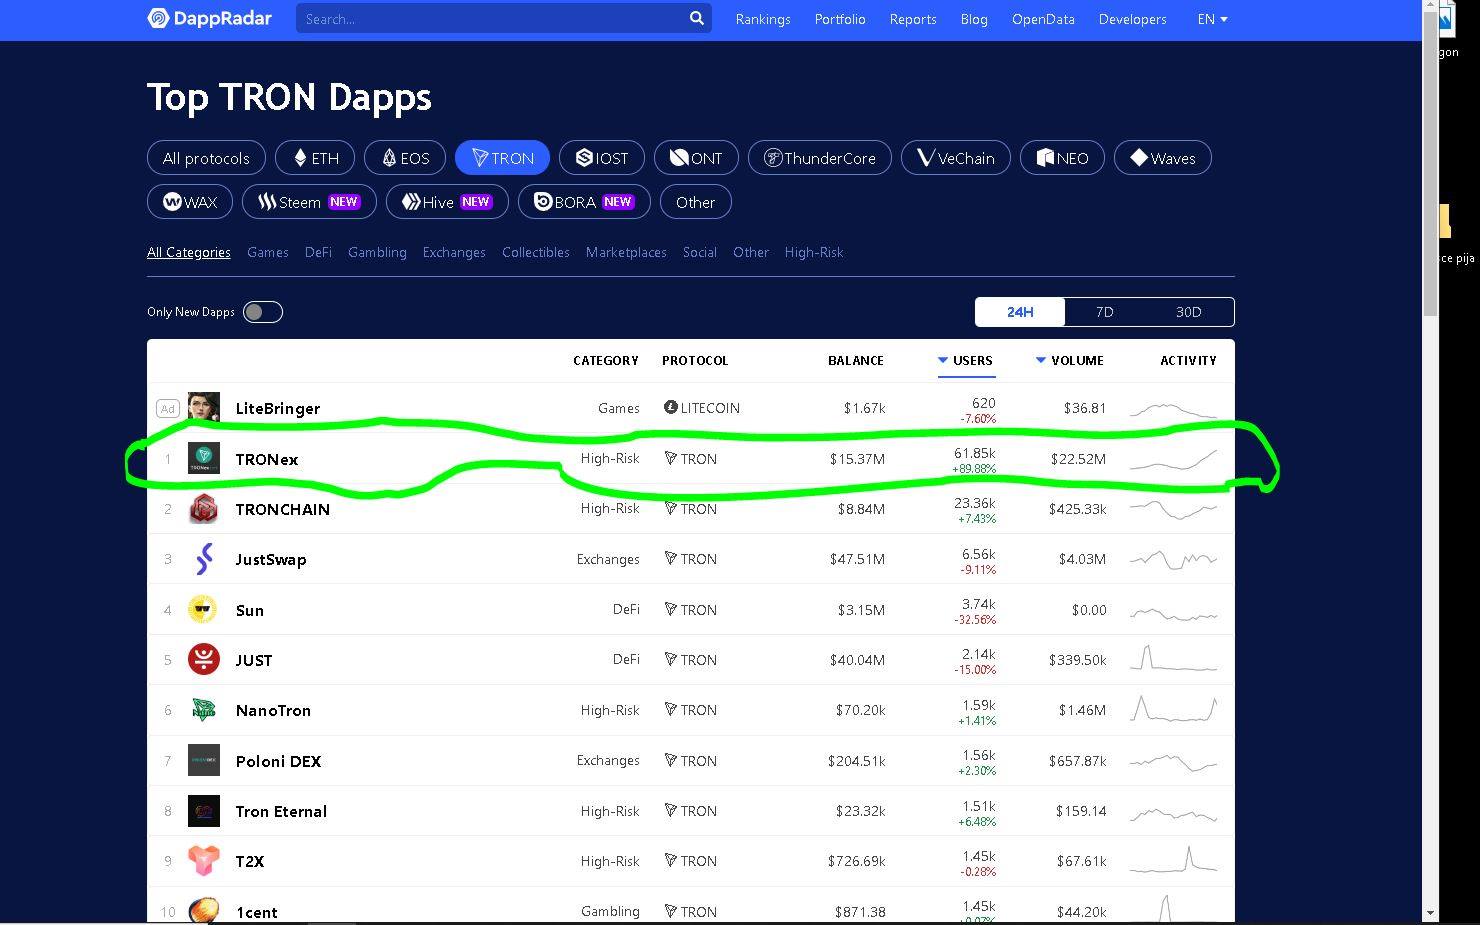This screenshot has width=1480, height=925.
Task: Open the OpenData menu
Action: [1043, 19]
